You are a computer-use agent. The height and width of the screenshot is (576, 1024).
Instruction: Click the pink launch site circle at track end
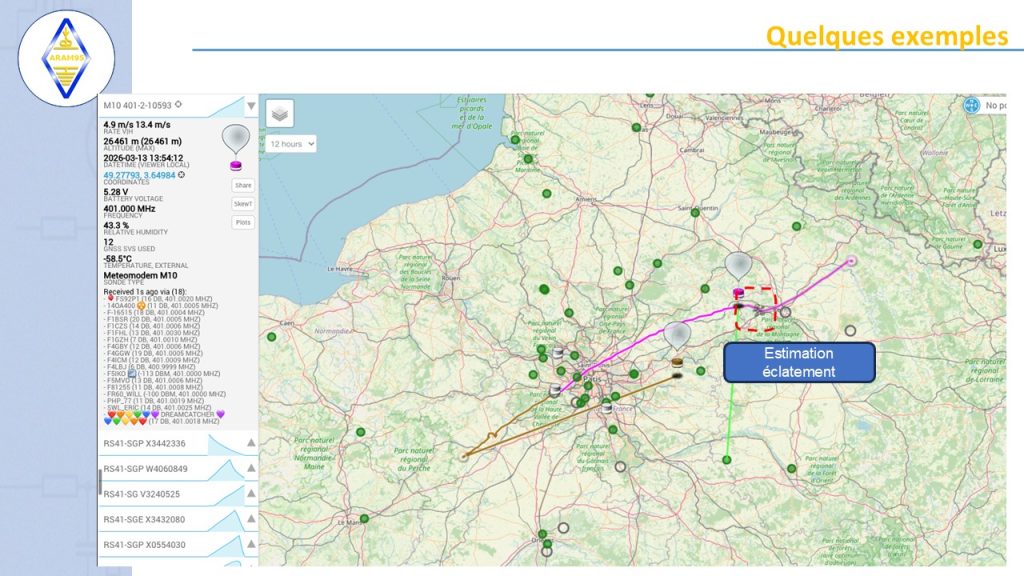click(851, 261)
